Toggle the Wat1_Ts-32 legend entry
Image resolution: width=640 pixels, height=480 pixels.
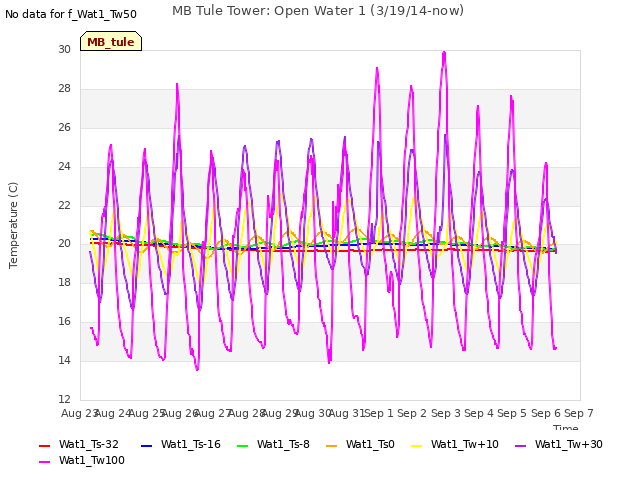point(79,444)
